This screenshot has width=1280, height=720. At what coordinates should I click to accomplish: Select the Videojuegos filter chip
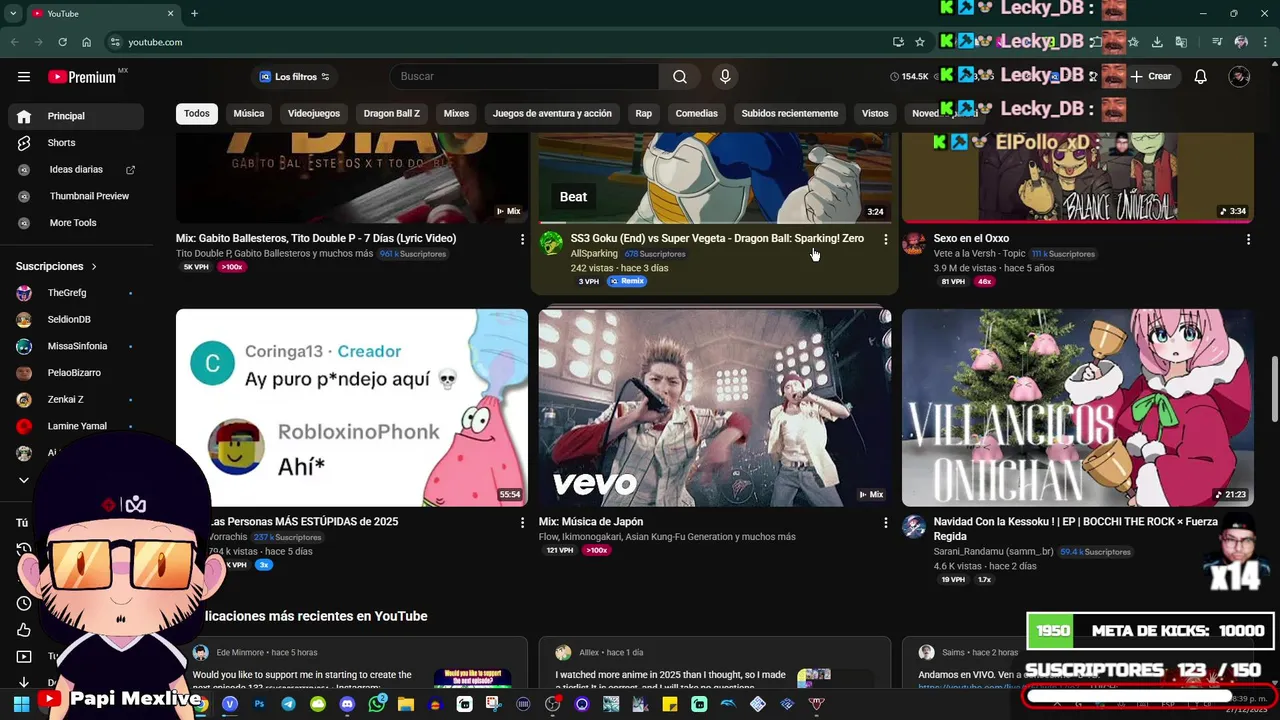click(x=314, y=113)
